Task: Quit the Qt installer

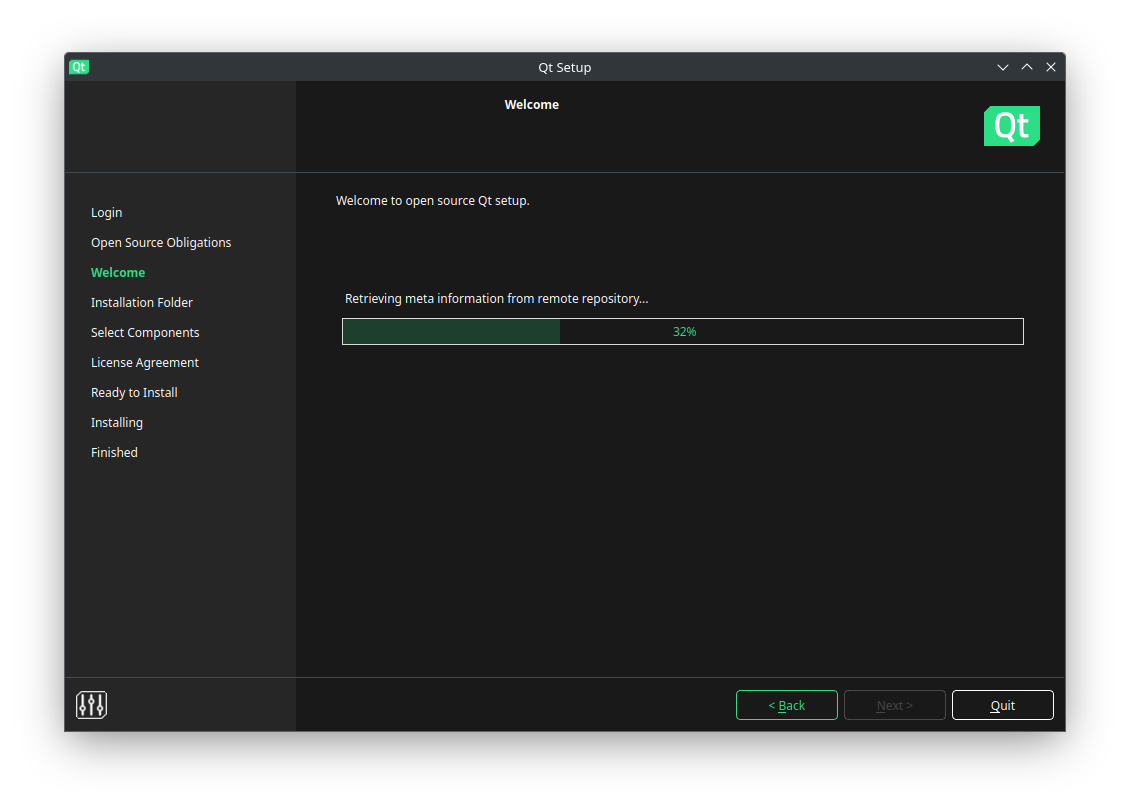Action: (1002, 705)
